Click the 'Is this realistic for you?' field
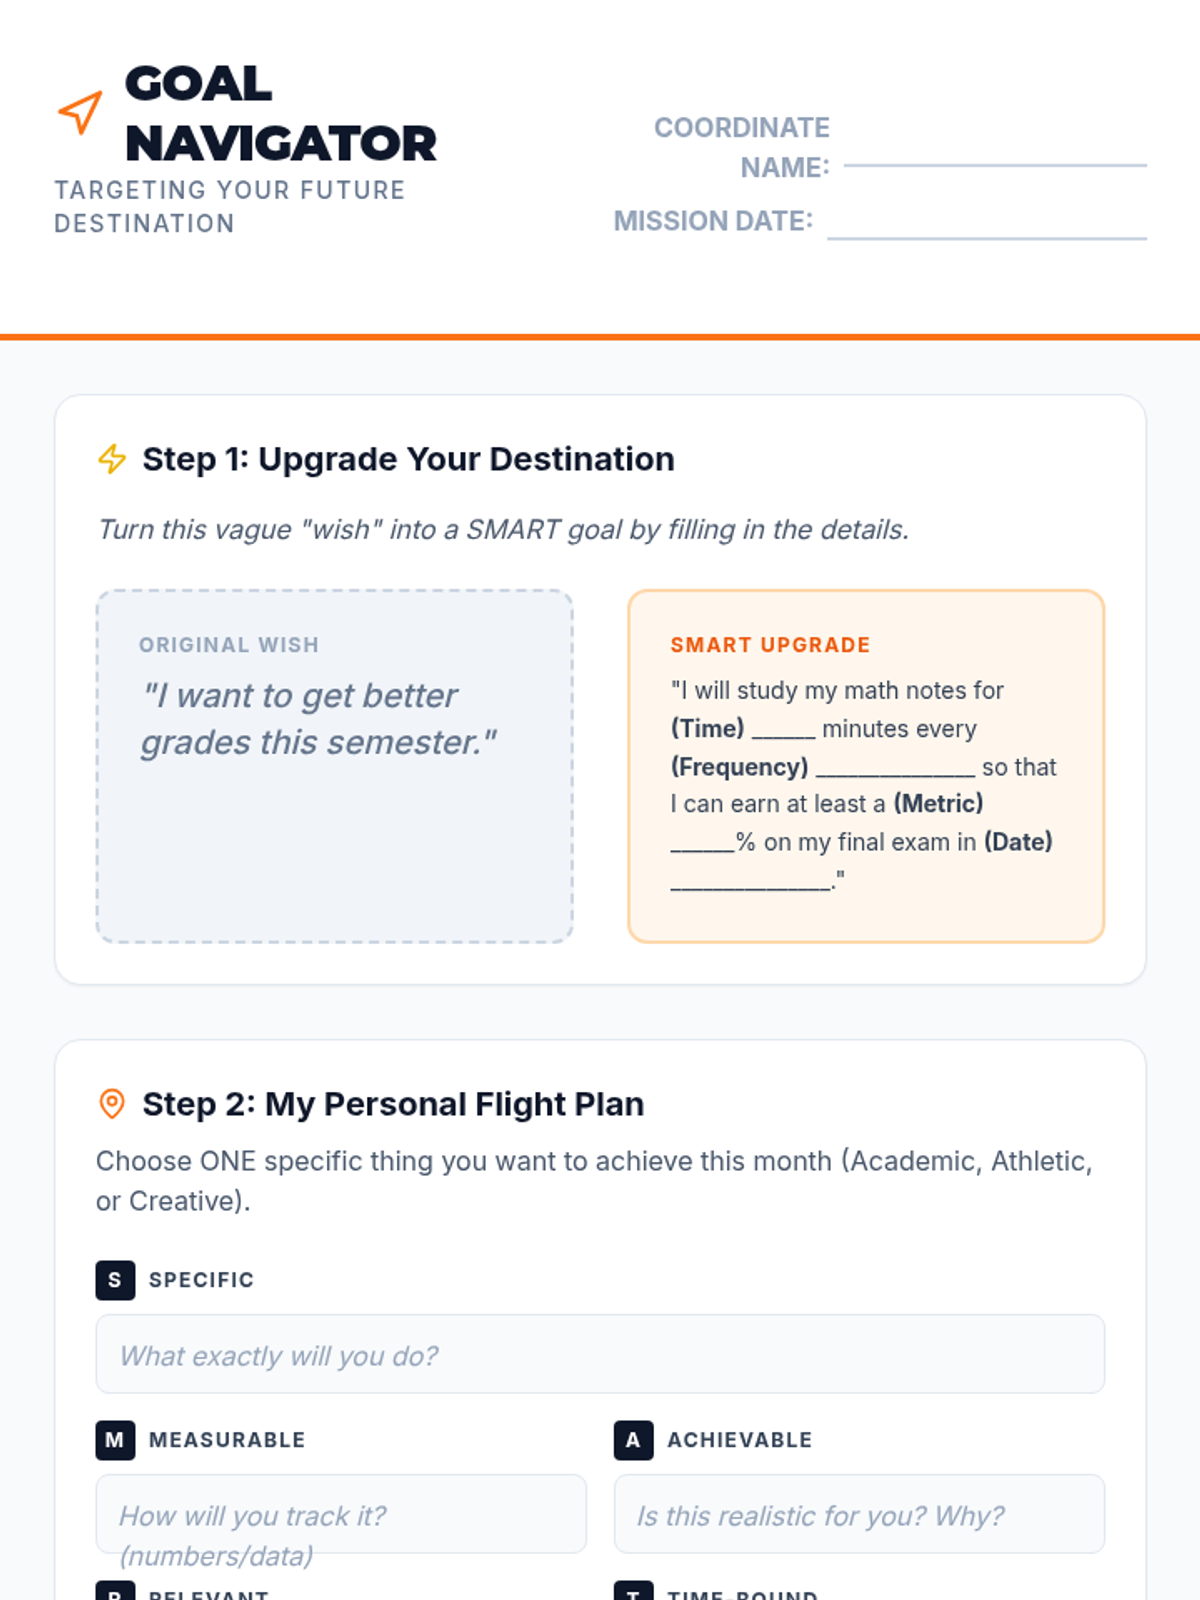Image resolution: width=1200 pixels, height=1600 pixels. [x=859, y=1514]
